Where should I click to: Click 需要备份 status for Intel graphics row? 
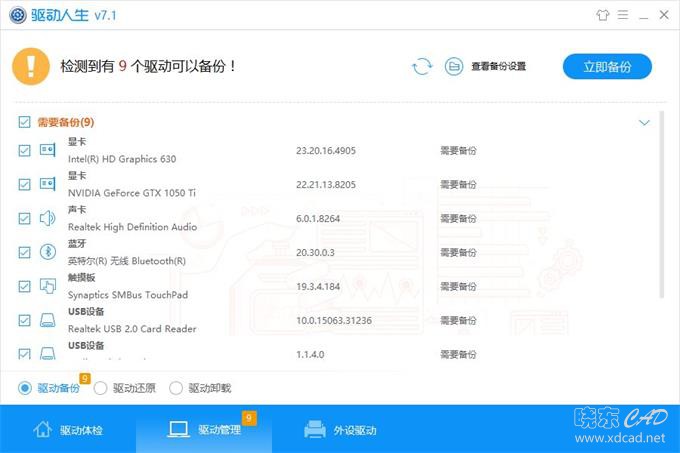click(458, 150)
